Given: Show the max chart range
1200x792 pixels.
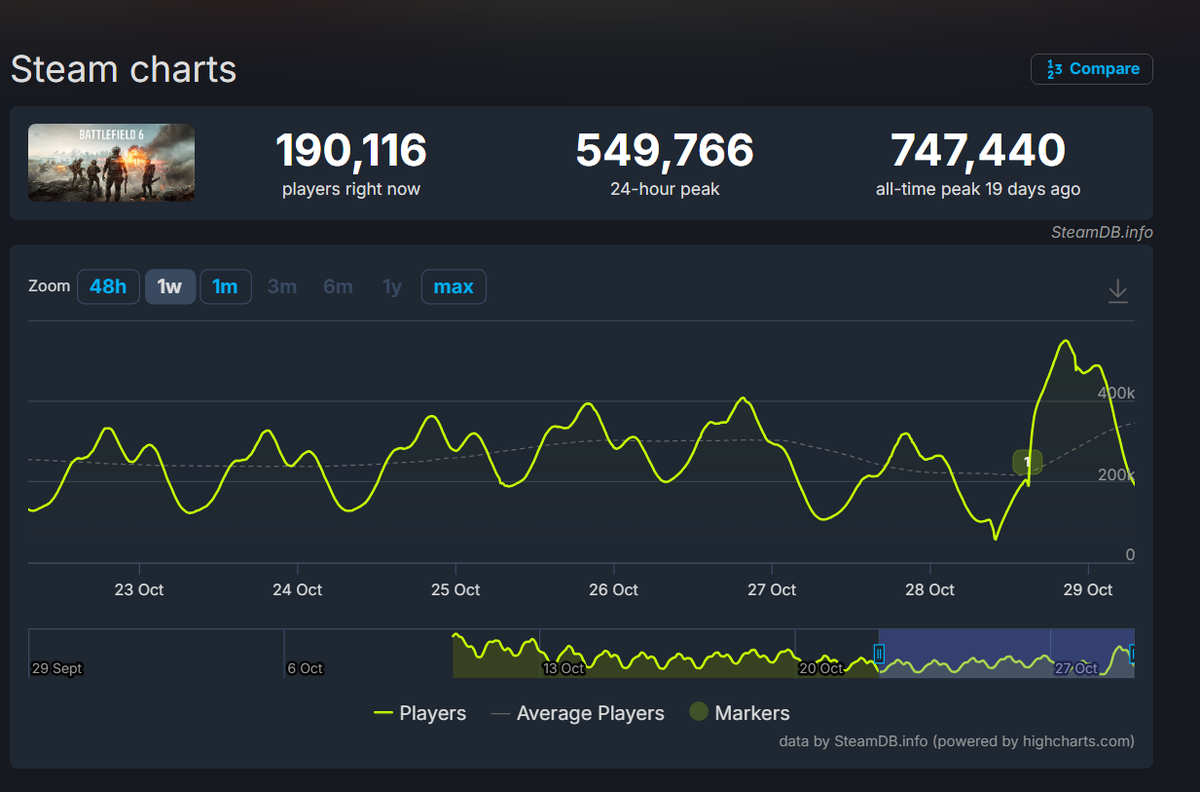Looking at the screenshot, I should coord(454,287).
